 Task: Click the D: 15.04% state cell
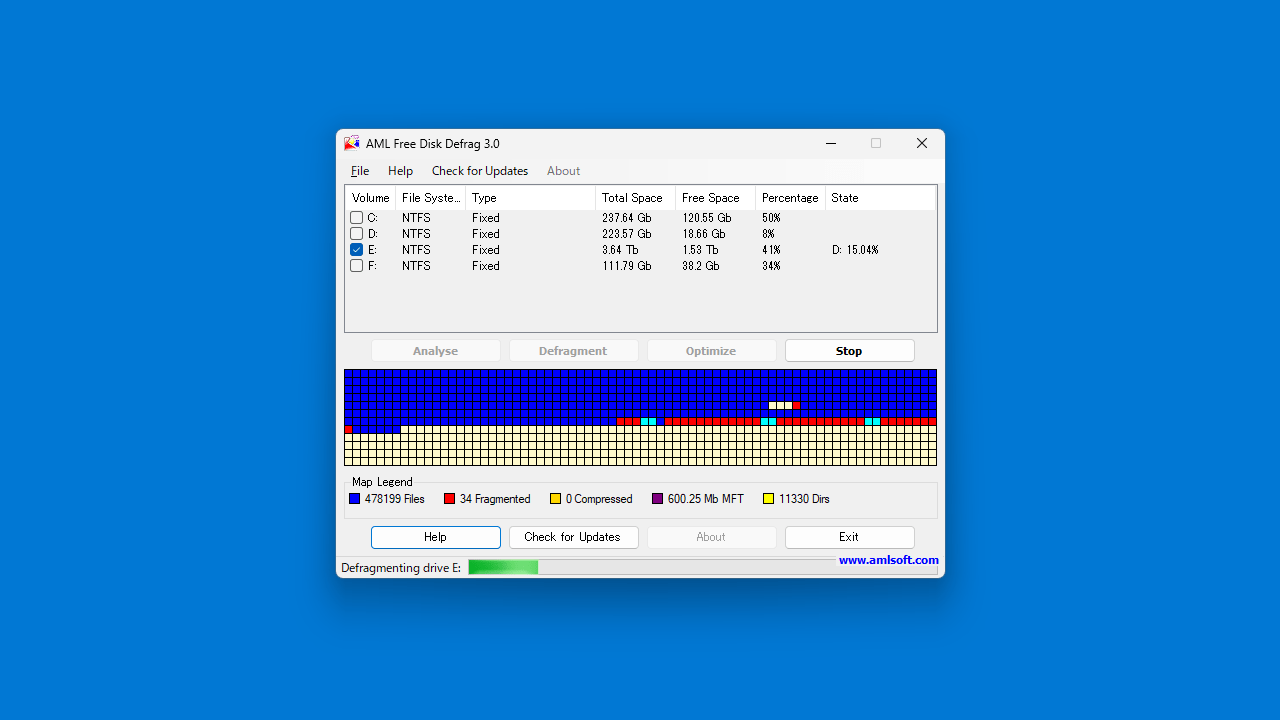coord(855,250)
